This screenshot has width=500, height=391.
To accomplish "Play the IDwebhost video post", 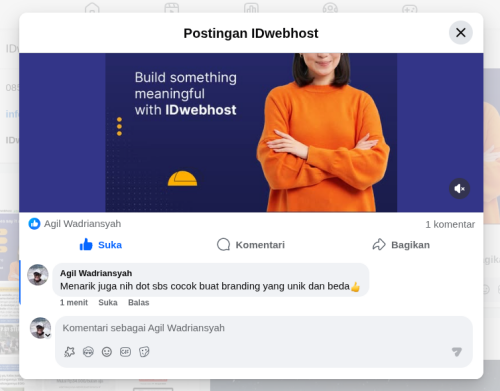I will click(x=251, y=132).
